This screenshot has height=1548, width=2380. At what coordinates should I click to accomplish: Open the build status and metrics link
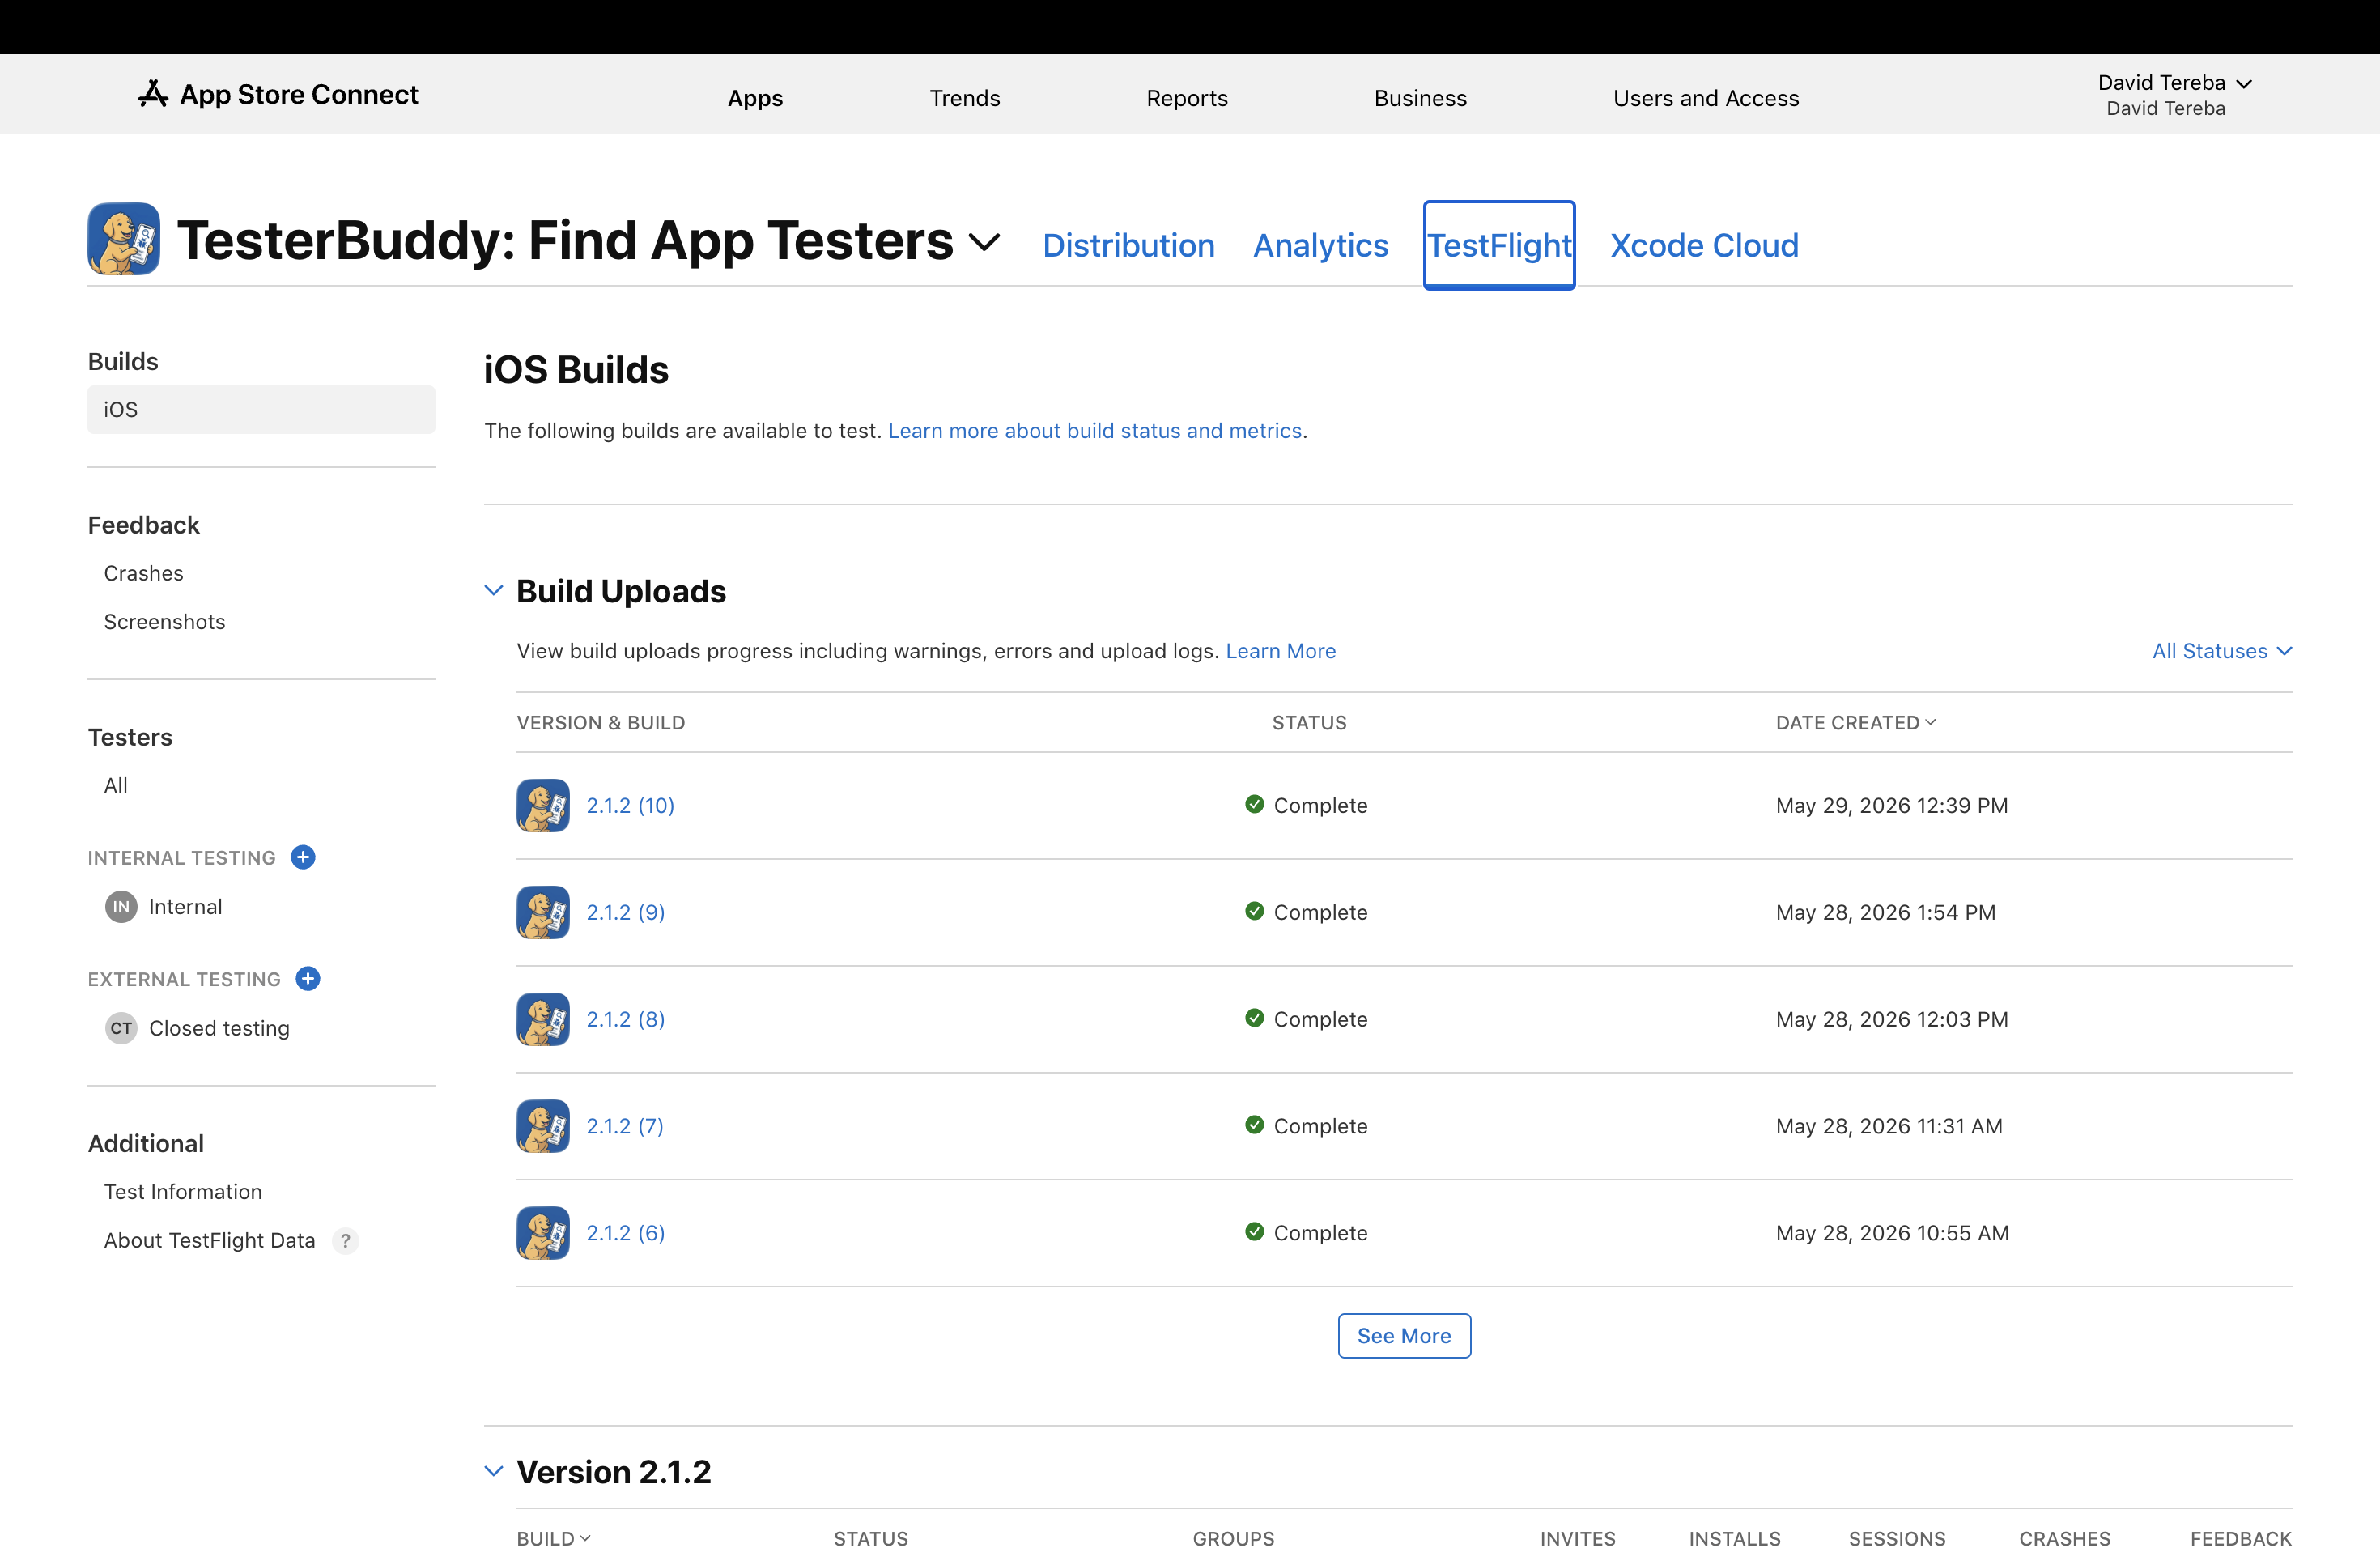point(1095,431)
